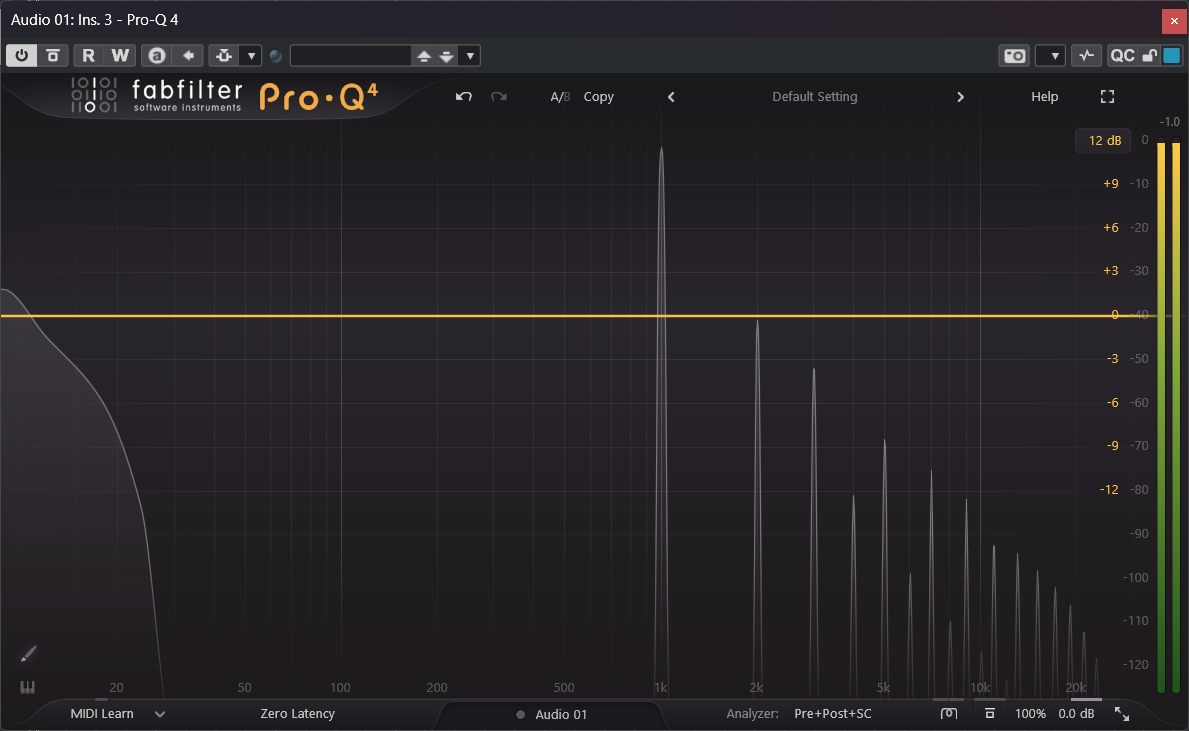Show the piano keyboard display icon
The height and width of the screenshot is (731, 1189).
coord(27,687)
